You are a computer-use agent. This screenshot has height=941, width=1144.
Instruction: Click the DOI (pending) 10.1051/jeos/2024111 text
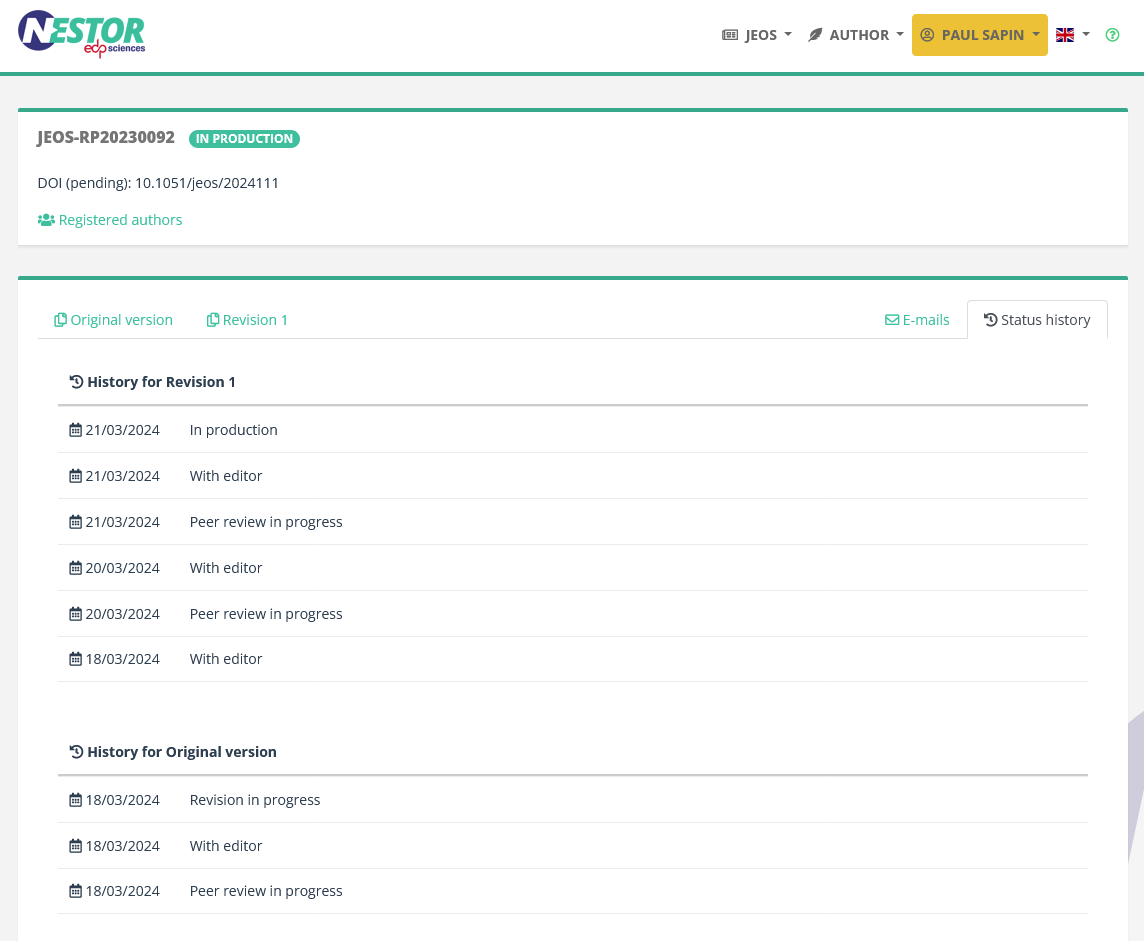pos(158,183)
